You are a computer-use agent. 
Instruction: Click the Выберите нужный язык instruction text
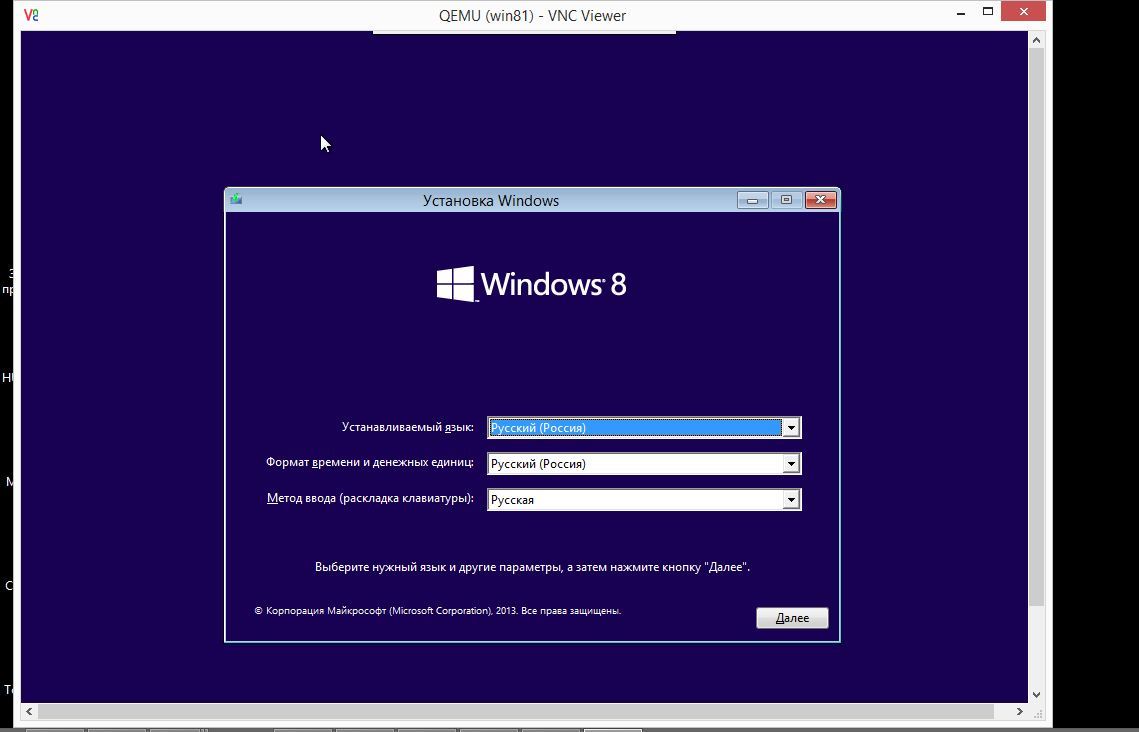tap(532, 567)
